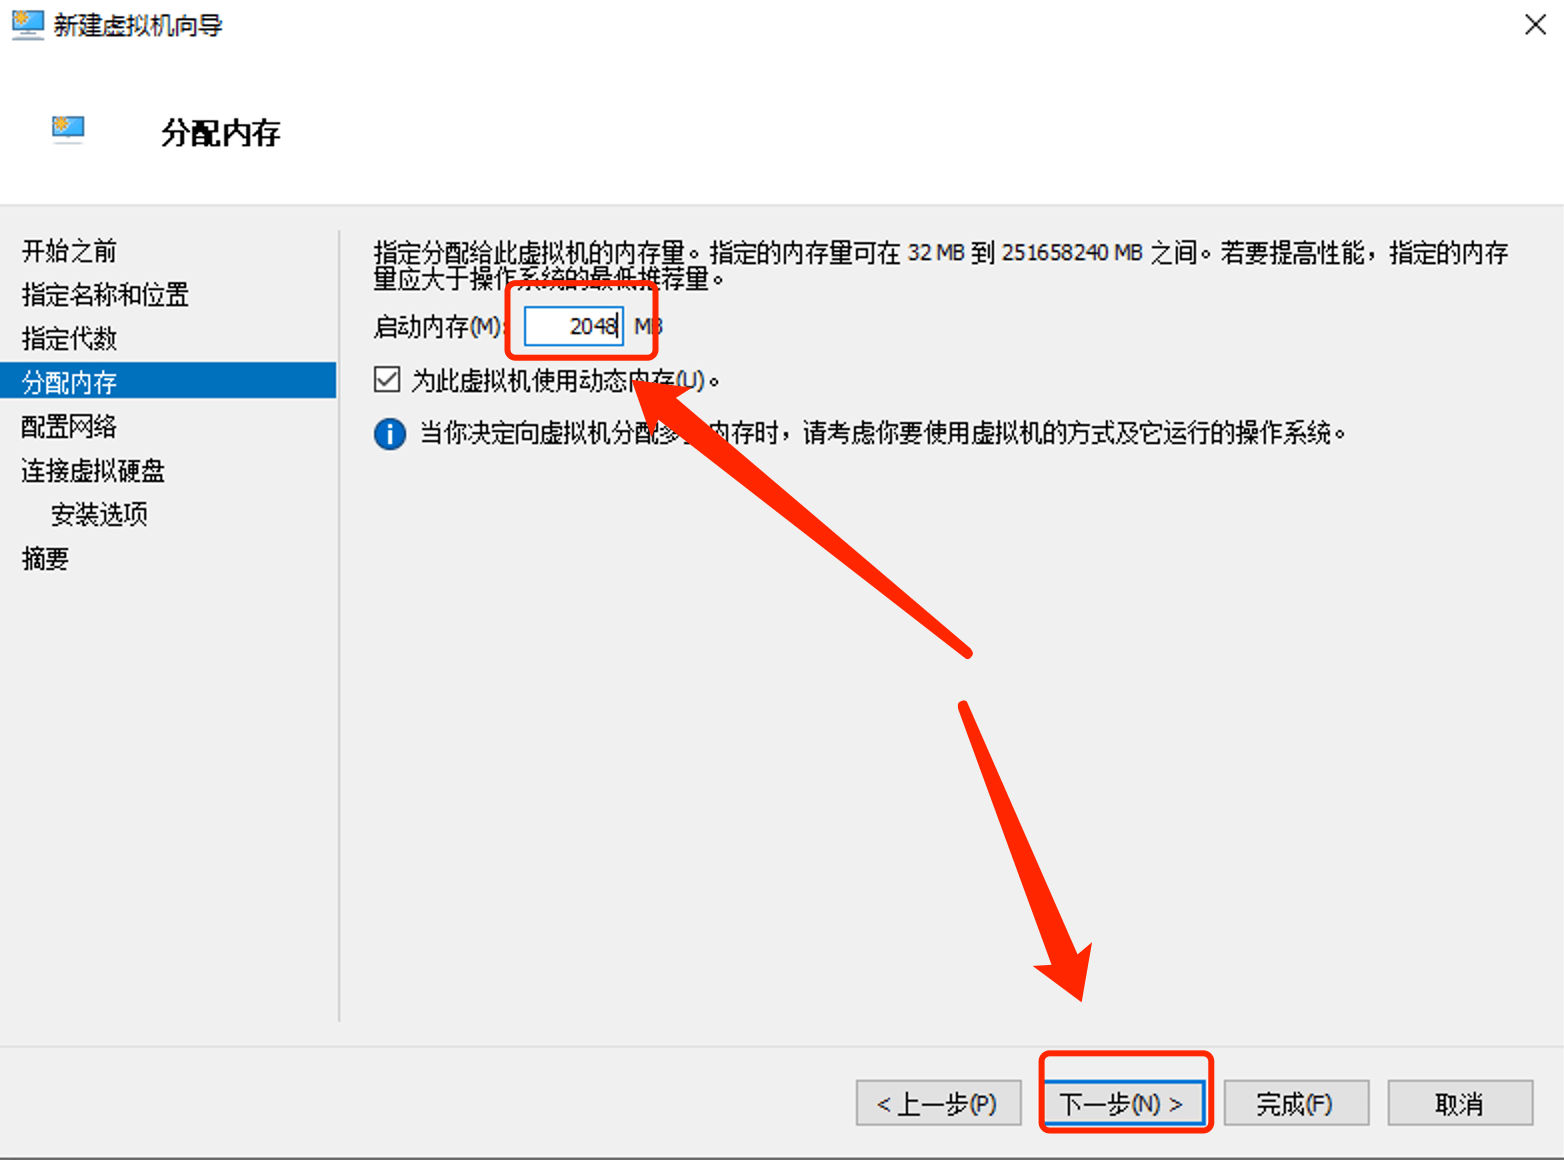
Task: Click the wizard icon in title bar
Action: pyautogui.click(x=28, y=25)
